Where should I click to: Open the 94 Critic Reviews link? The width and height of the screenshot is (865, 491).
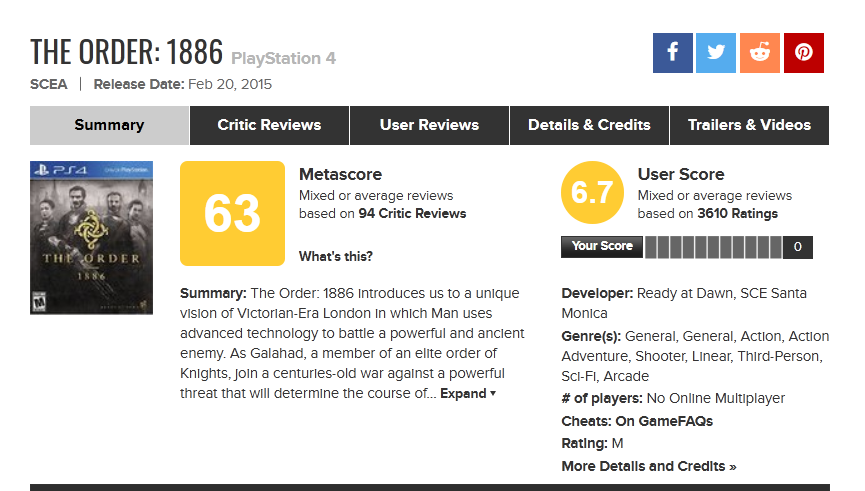point(412,213)
